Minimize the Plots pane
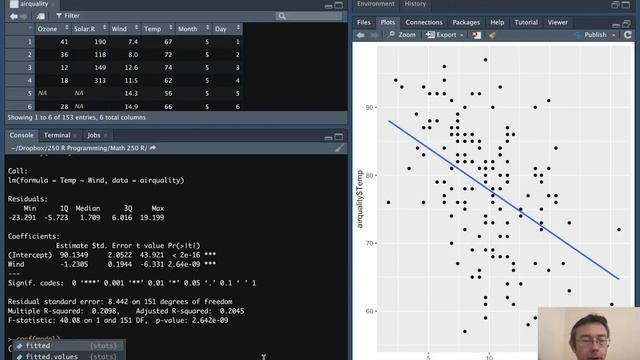Viewport: 640px width, 360px height. tap(616, 25)
